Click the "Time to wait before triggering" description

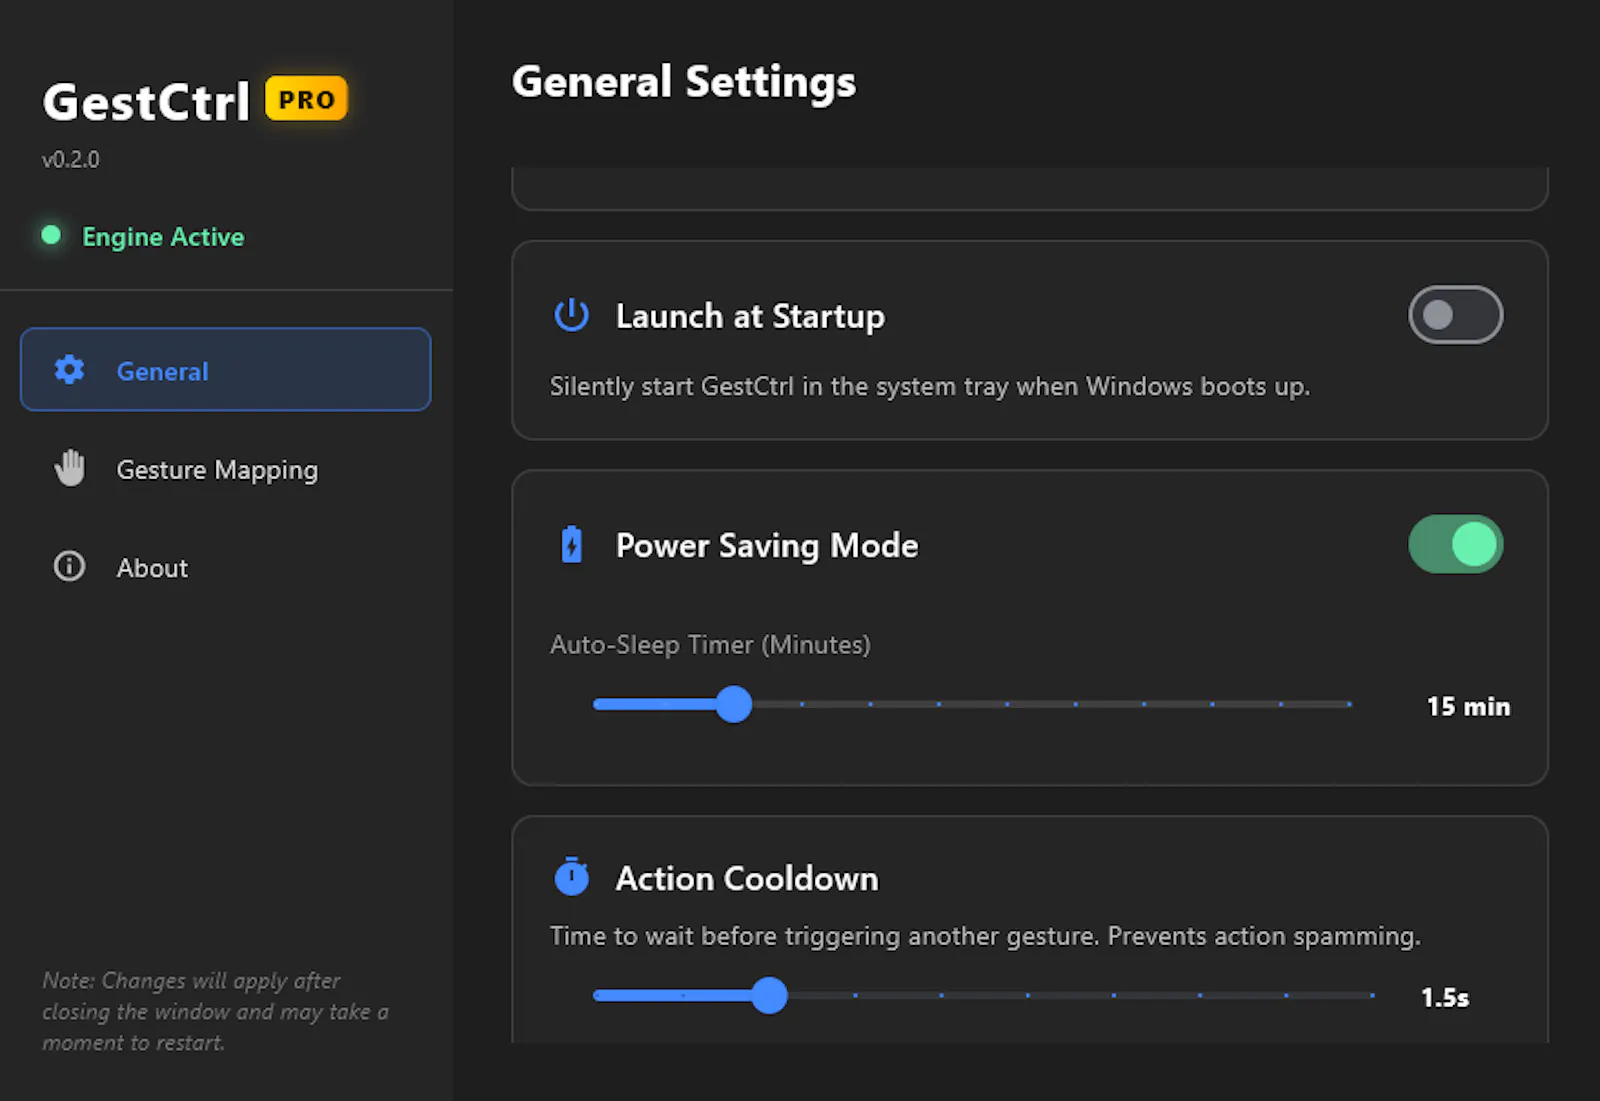(985, 936)
